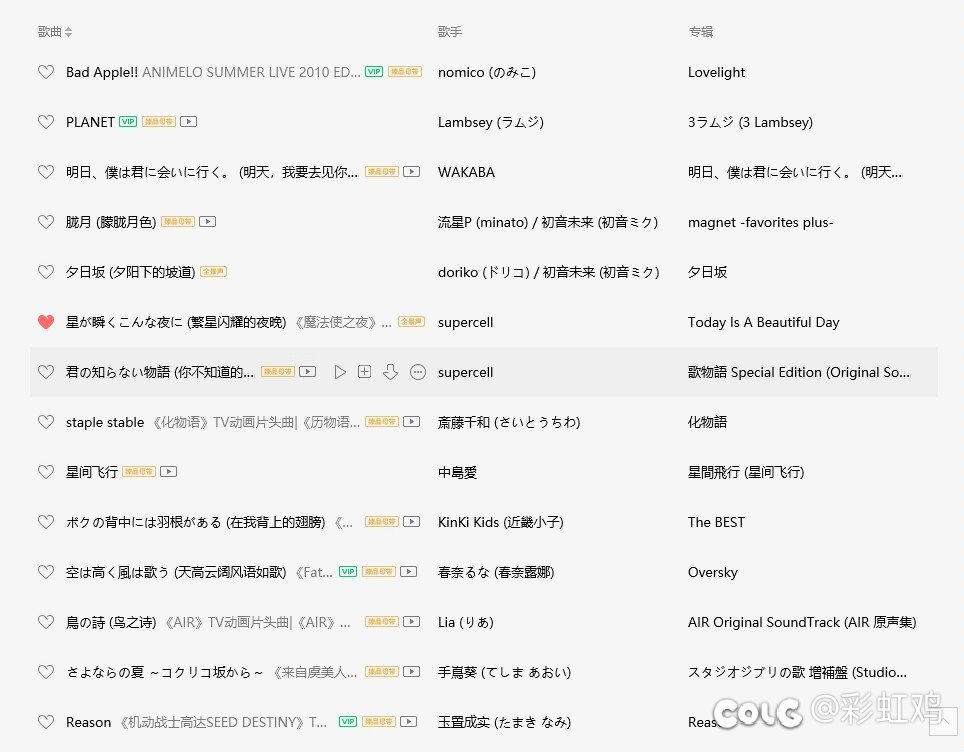The height and width of the screenshot is (752, 964).
Task: Open the album Lovelight
Action: (x=716, y=72)
